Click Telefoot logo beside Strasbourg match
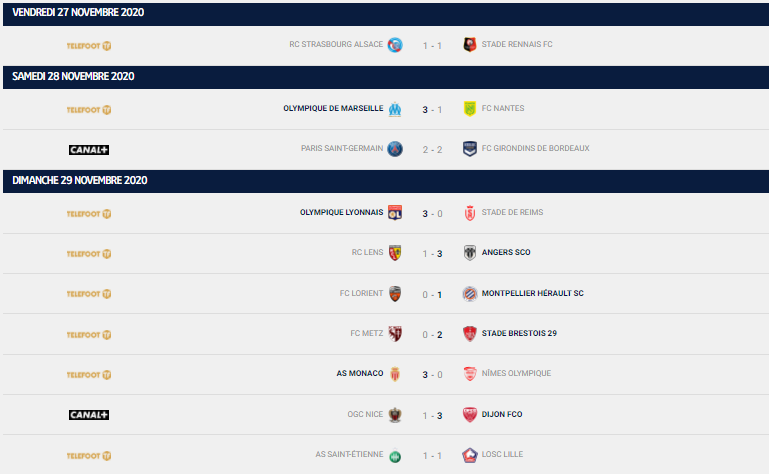Screen dimensions: 769x474 (x=89, y=46)
